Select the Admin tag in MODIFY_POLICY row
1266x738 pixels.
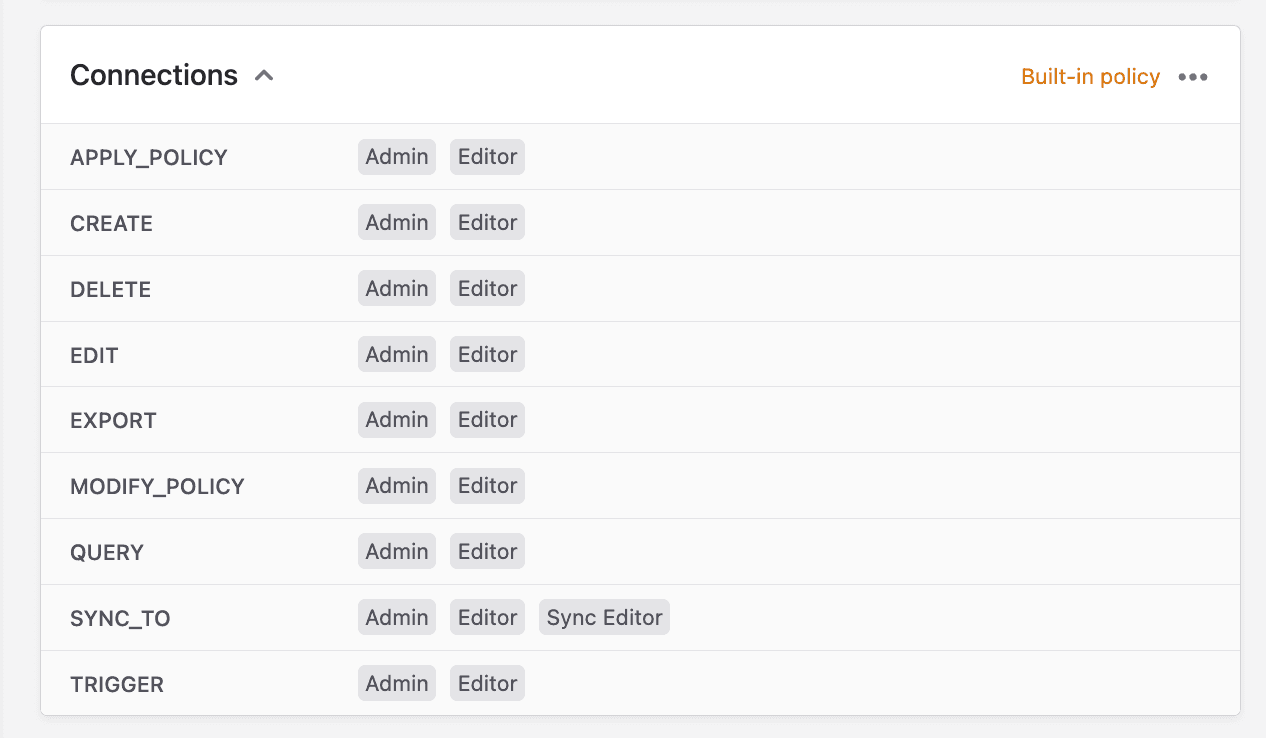[397, 486]
